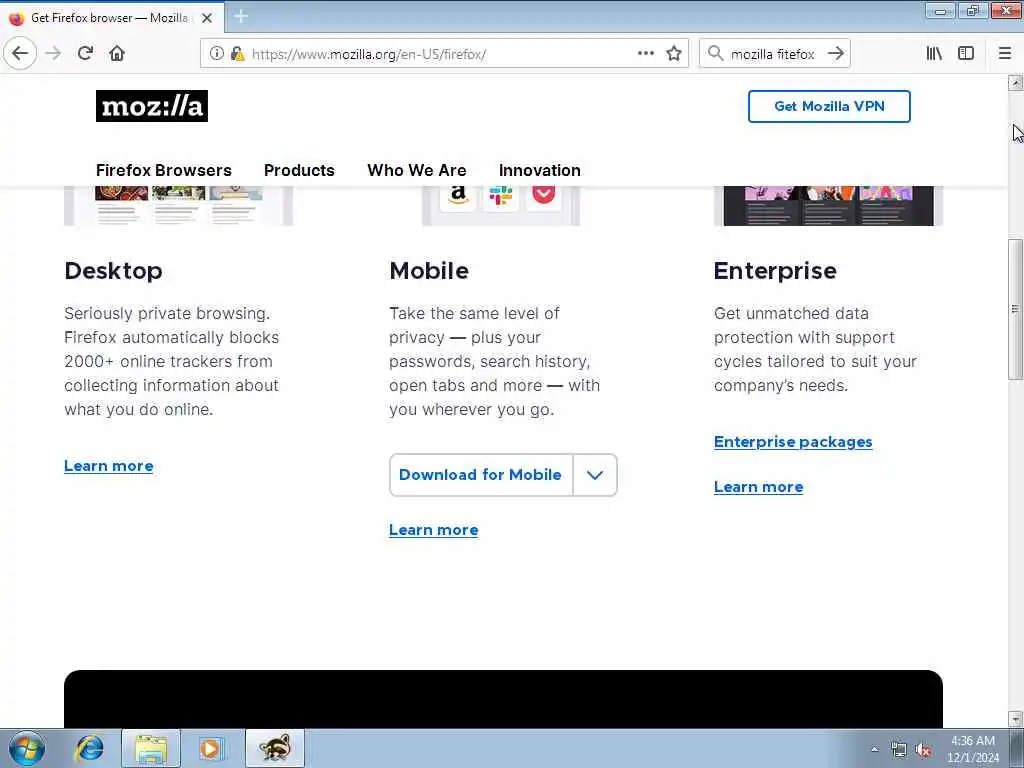The image size is (1024, 768).
Task: Bookmark this page with the star
Action: coord(674,54)
